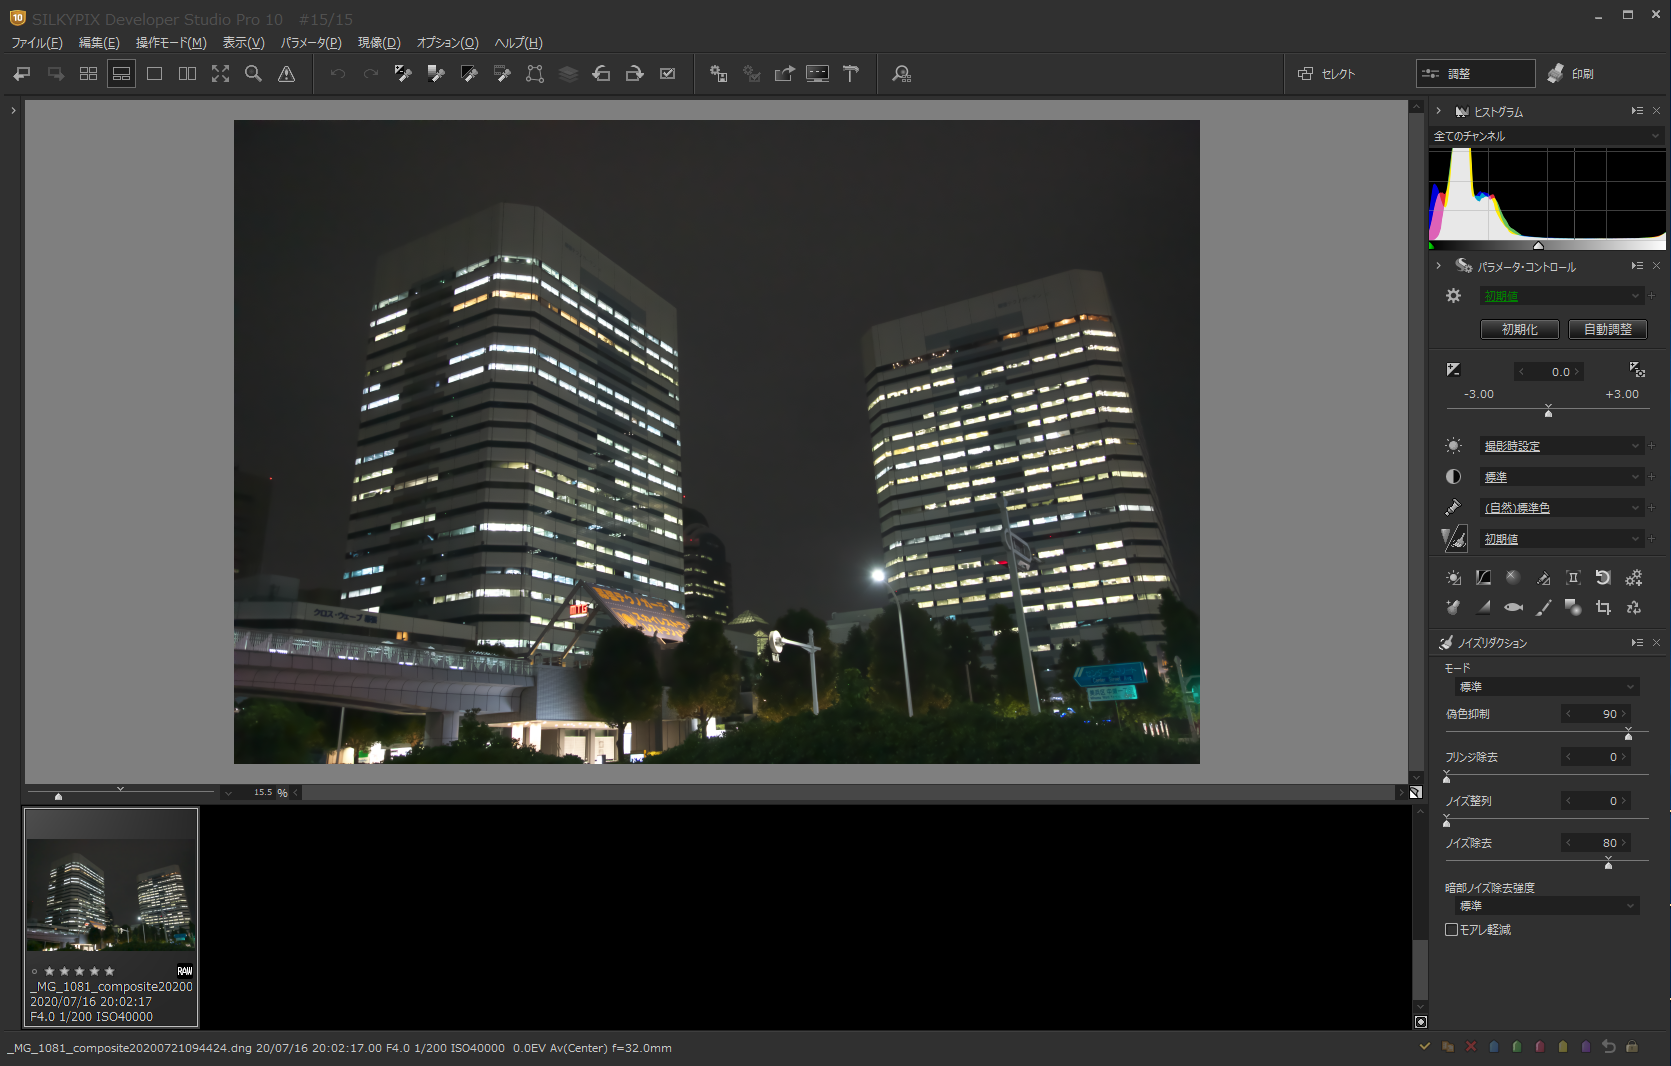Open the 全てのチャンネル histogram channel dropdown
The width and height of the screenshot is (1671, 1066).
[1547, 136]
